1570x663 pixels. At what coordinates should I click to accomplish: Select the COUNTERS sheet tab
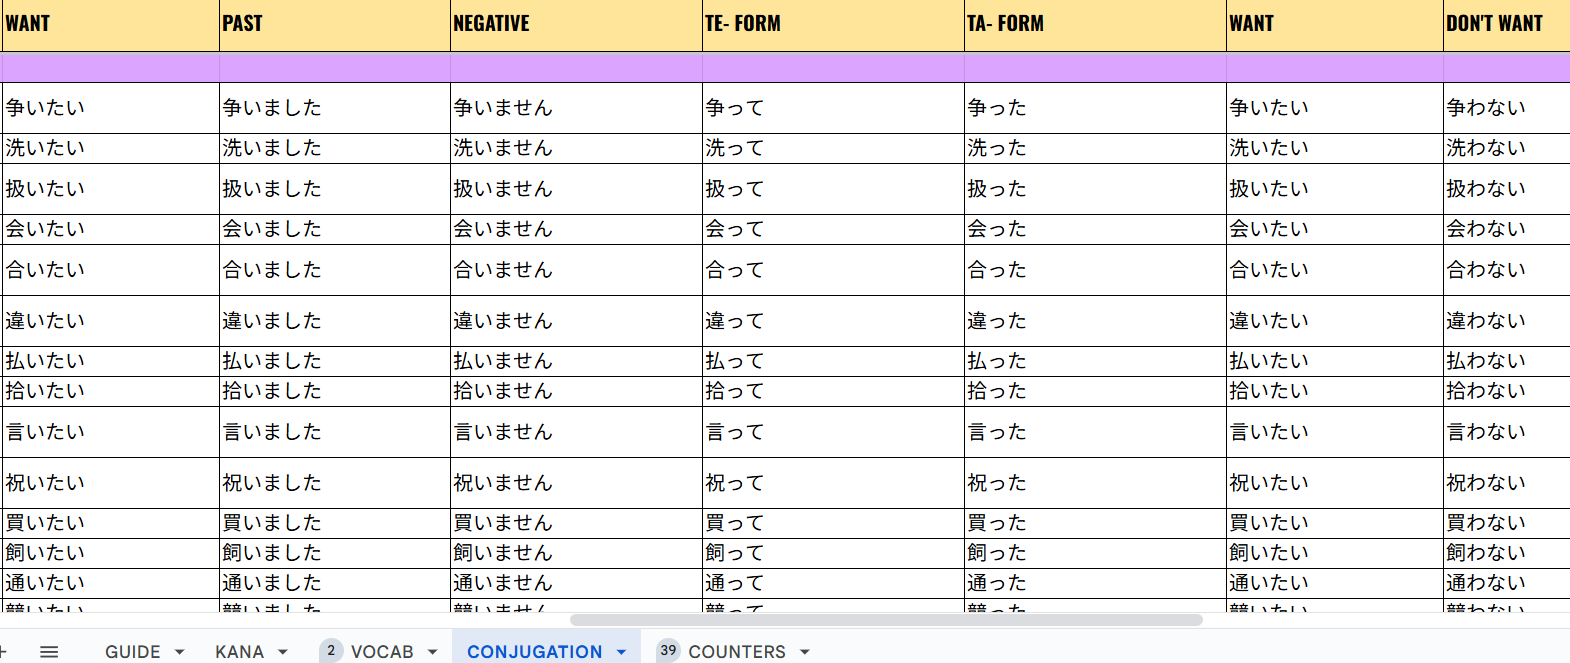tap(736, 652)
